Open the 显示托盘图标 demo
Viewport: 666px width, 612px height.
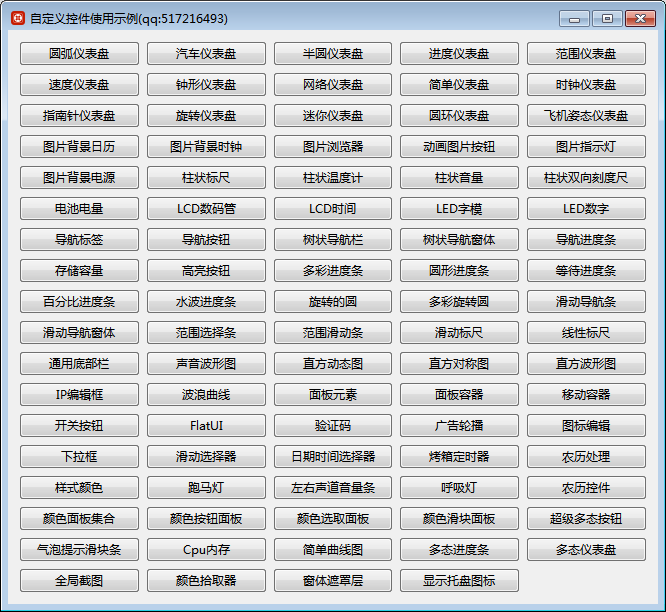459,581
